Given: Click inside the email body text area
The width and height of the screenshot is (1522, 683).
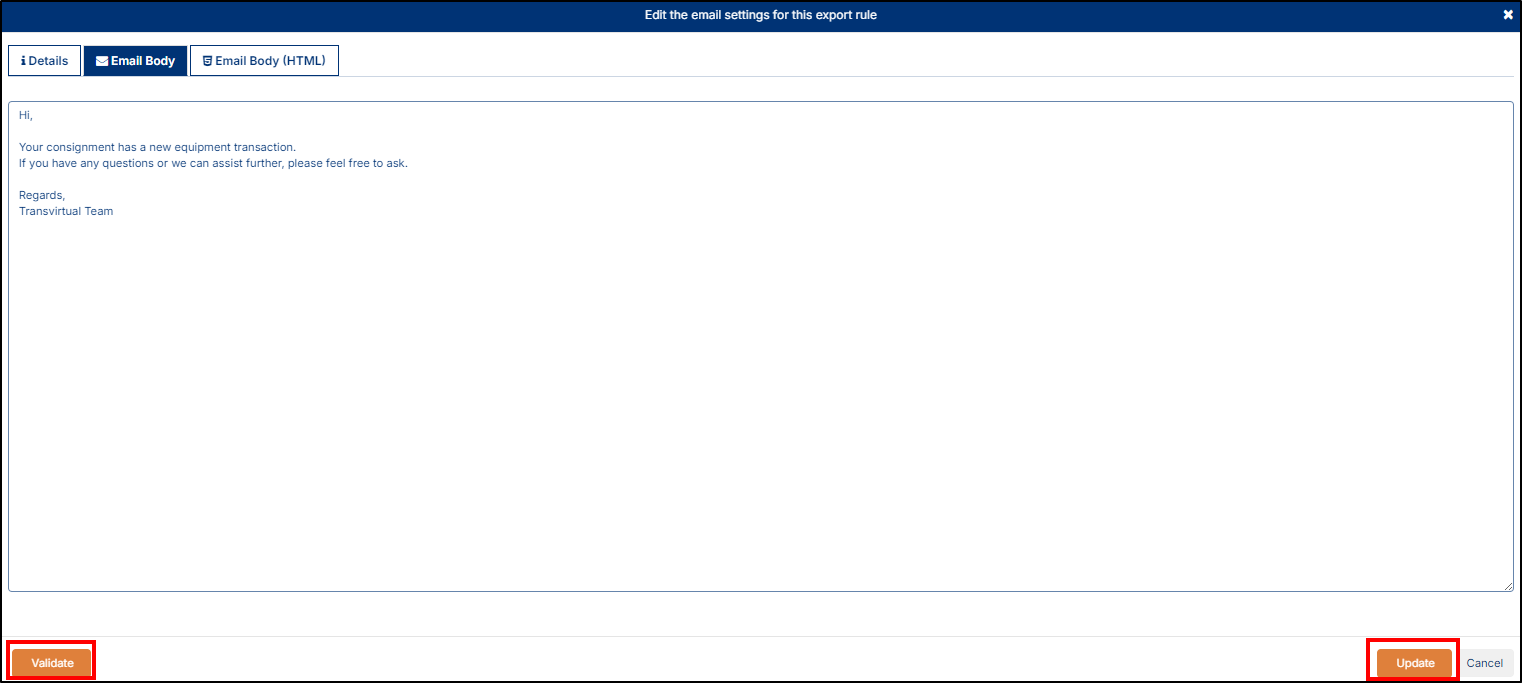Looking at the screenshot, I should [x=760, y=346].
